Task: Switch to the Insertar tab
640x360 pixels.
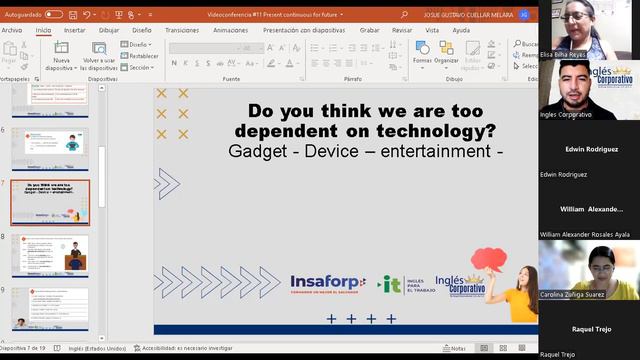Action: (x=74, y=30)
